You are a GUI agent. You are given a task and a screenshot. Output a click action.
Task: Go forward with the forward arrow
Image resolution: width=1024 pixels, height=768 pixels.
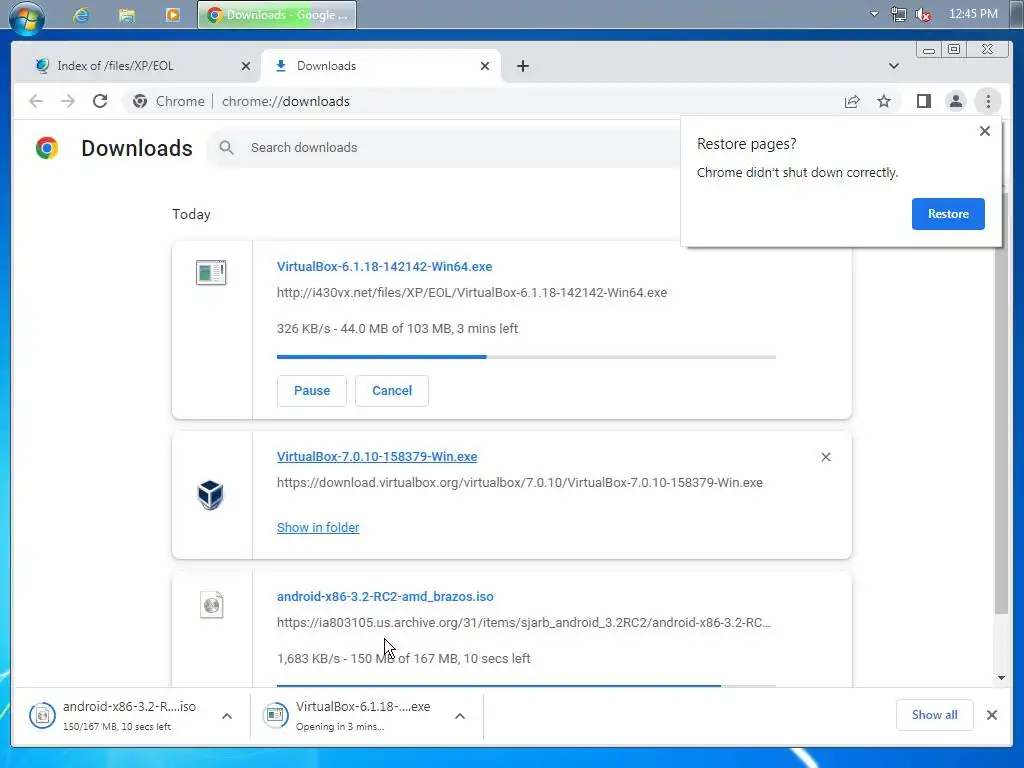tap(68, 101)
